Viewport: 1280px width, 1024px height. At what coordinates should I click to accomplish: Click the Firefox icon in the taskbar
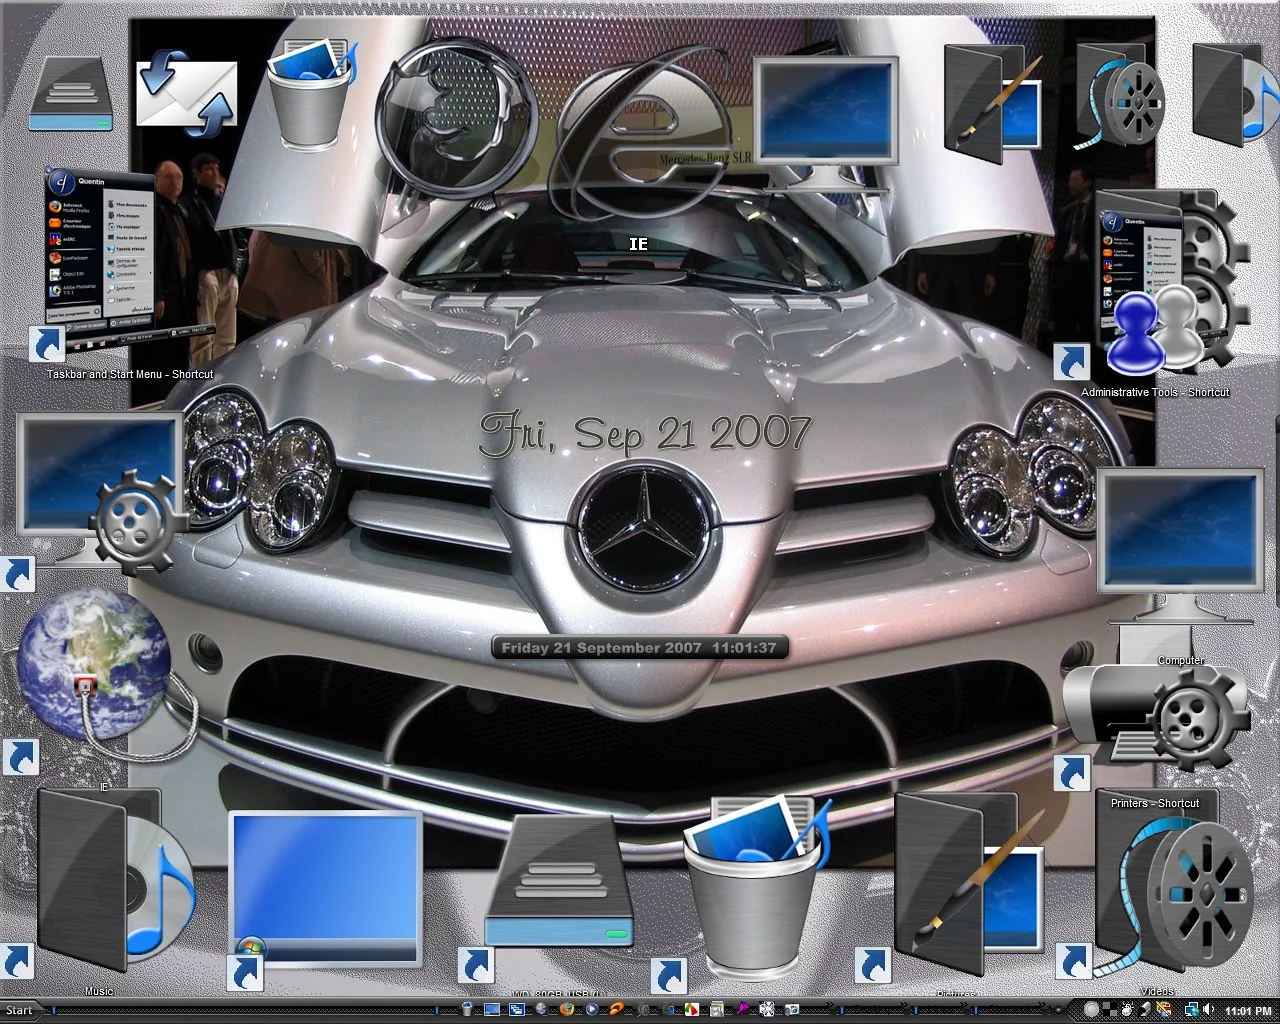pyautogui.click(x=567, y=1010)
